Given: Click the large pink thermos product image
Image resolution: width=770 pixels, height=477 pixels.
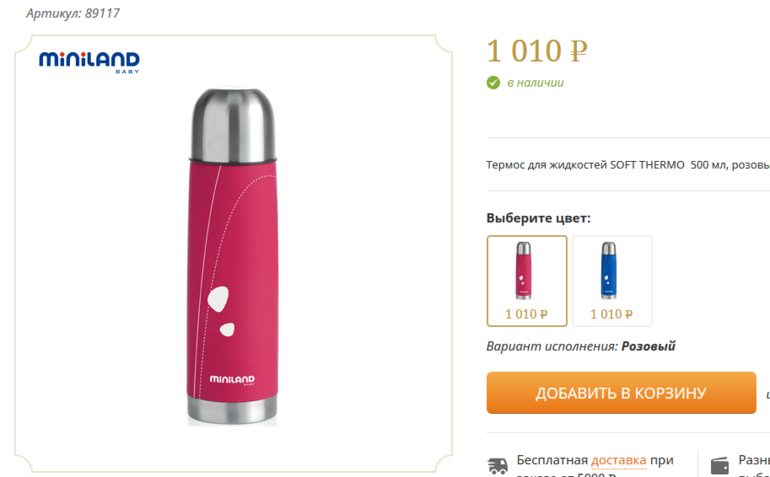Looking at the screenshot, I should [233, 257].
